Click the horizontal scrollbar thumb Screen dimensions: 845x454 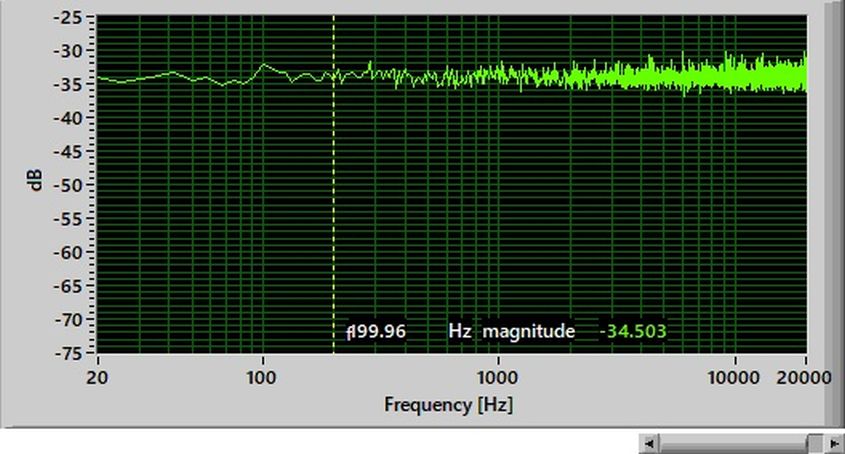pos(814,443)
